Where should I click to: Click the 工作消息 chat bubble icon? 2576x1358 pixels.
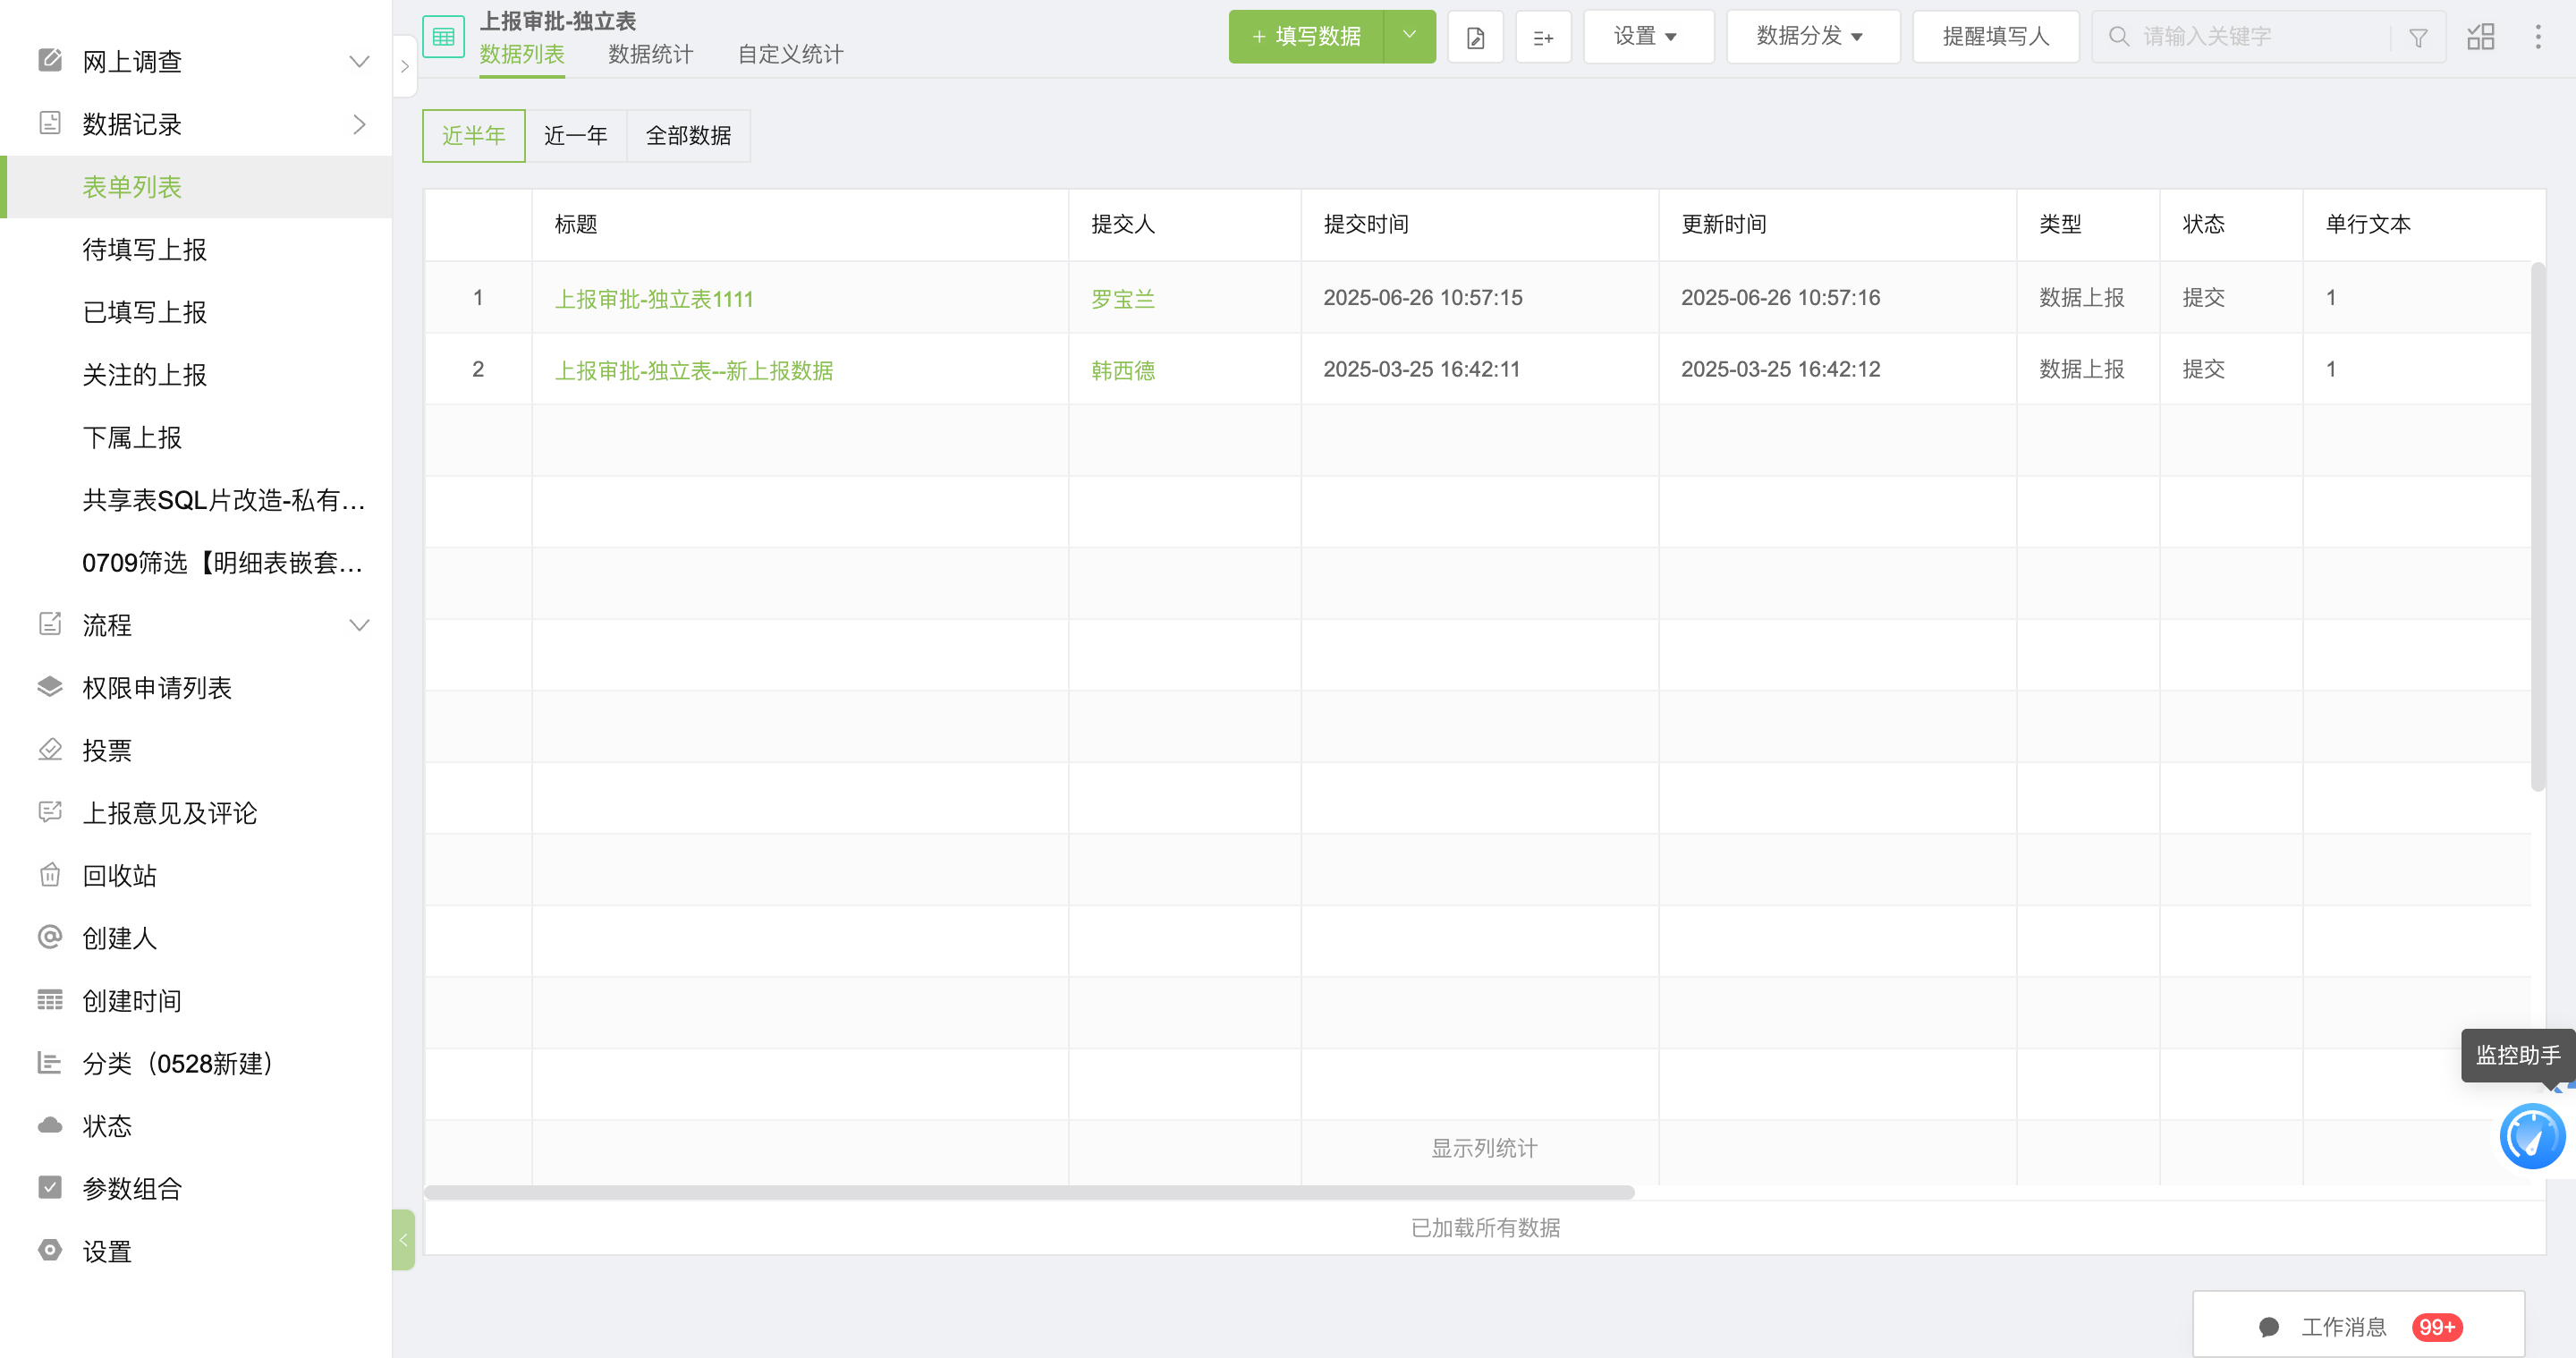(x=2269, y=1327)
